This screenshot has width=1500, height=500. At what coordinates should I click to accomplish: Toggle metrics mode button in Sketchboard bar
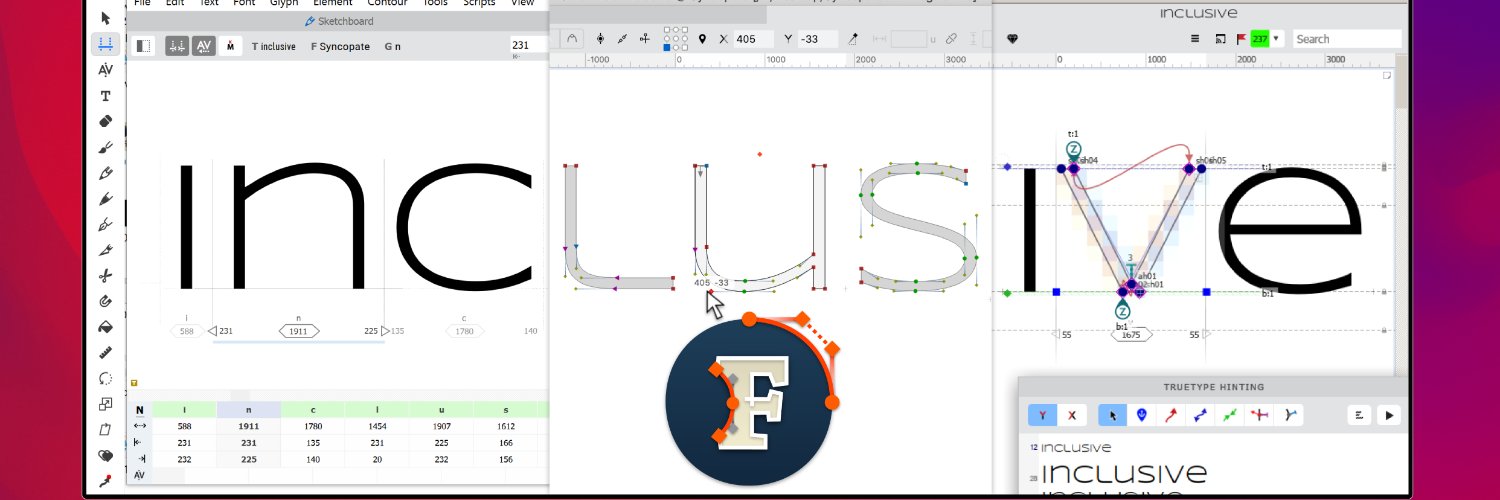(177, 46)
